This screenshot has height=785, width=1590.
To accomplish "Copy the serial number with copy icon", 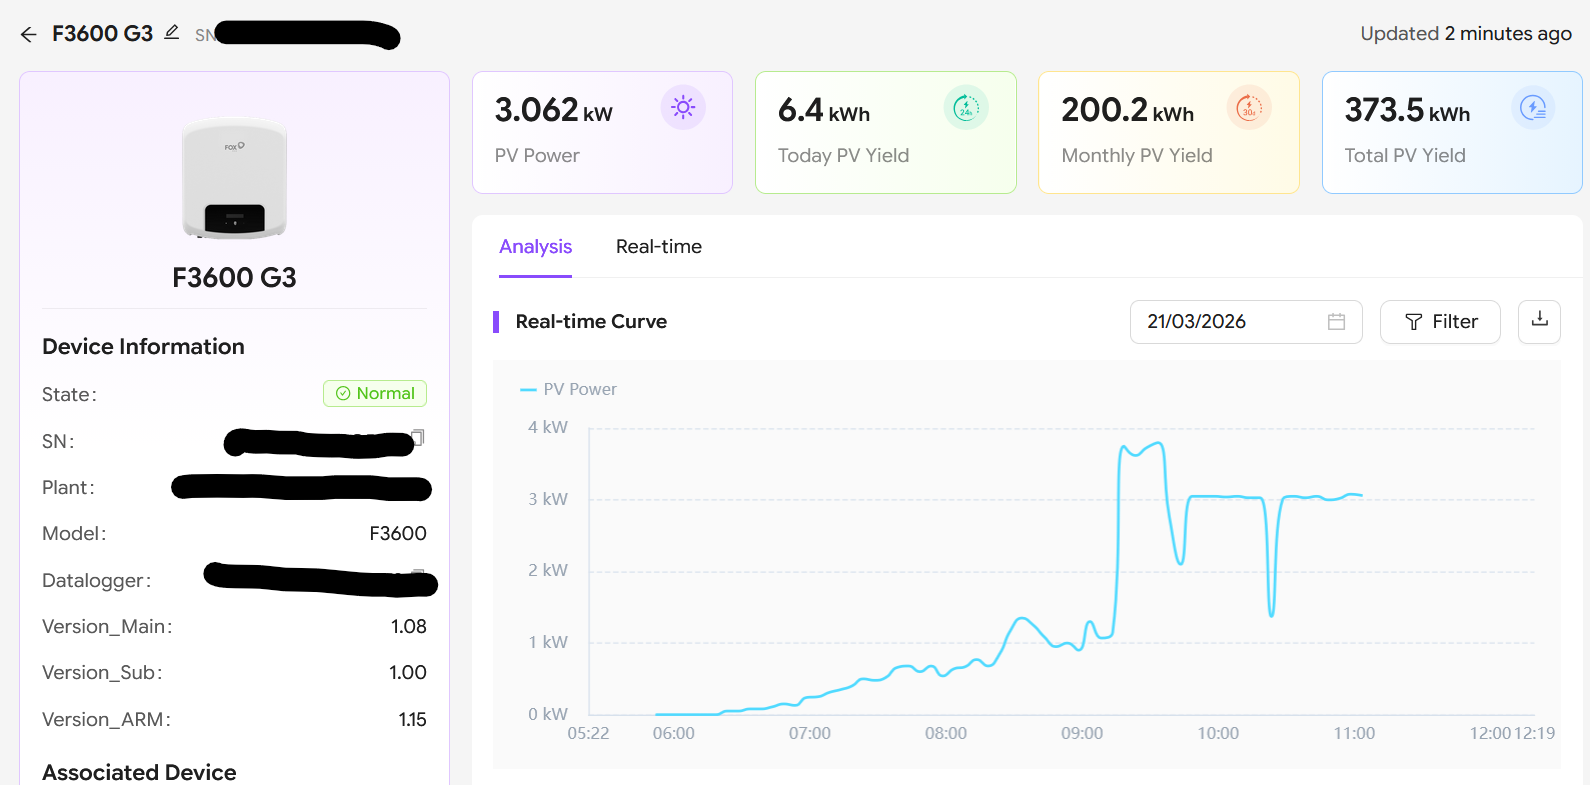I will pos(419,437).
